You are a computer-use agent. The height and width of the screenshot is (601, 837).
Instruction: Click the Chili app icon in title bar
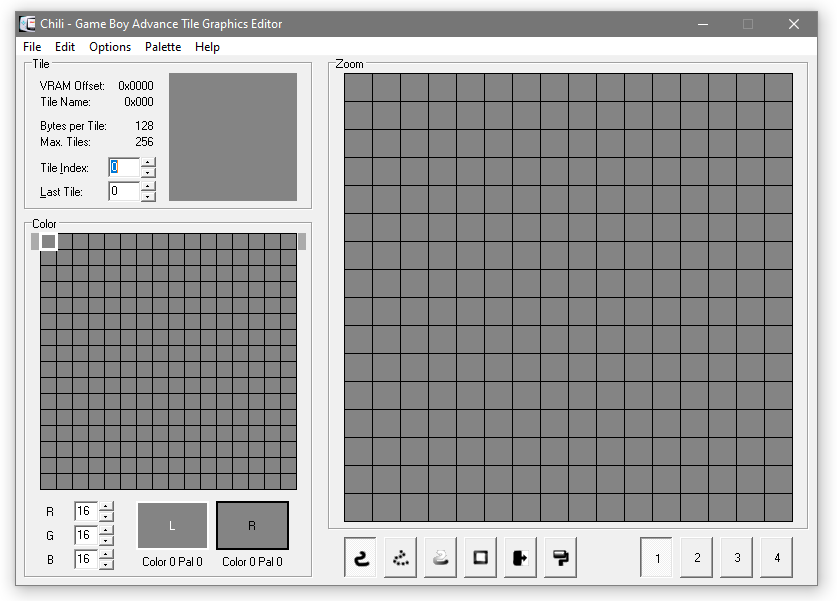coord(28,24)
